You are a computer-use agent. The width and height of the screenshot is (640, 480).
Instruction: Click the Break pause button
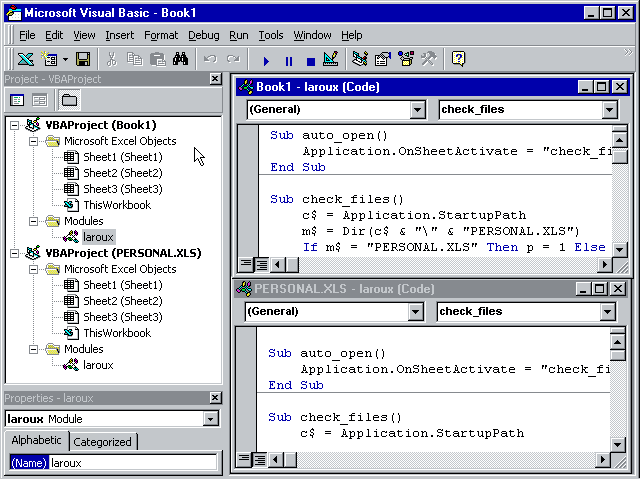(289, 61)
